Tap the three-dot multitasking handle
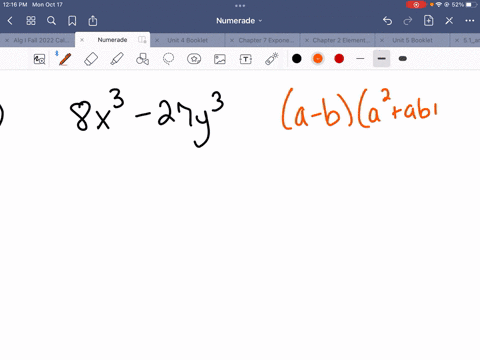 click(x=240, y=5)
